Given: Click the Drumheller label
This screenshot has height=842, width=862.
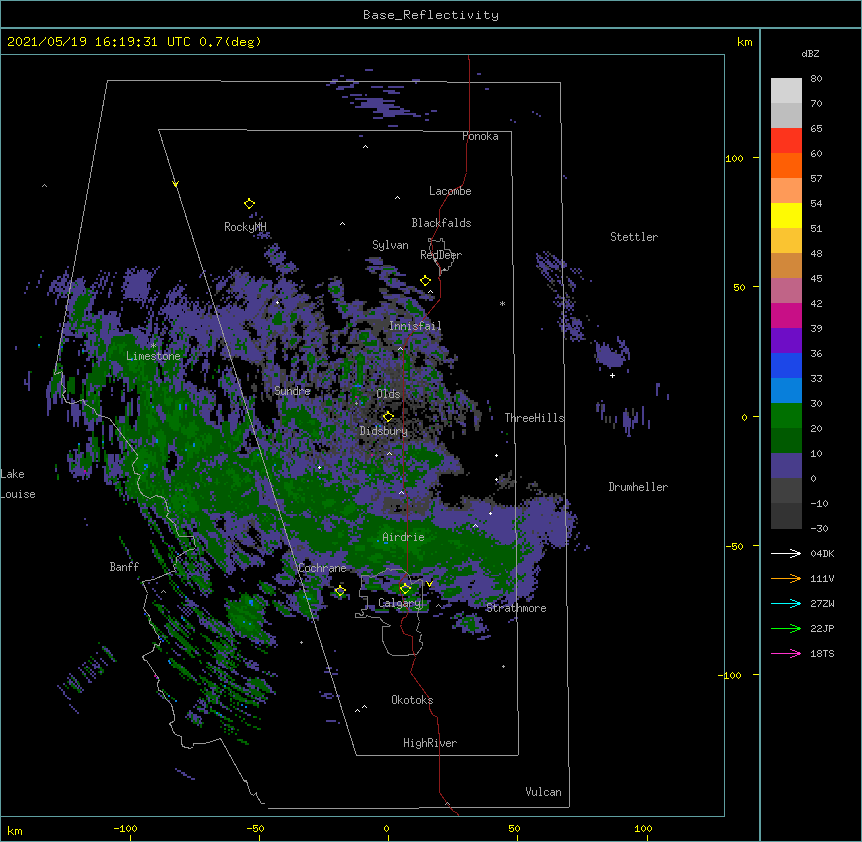Looking at the screenshot, I should (x=638, y=487).
